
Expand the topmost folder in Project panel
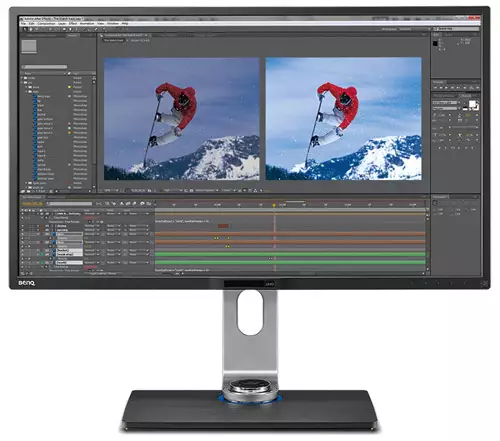[22, 78]
